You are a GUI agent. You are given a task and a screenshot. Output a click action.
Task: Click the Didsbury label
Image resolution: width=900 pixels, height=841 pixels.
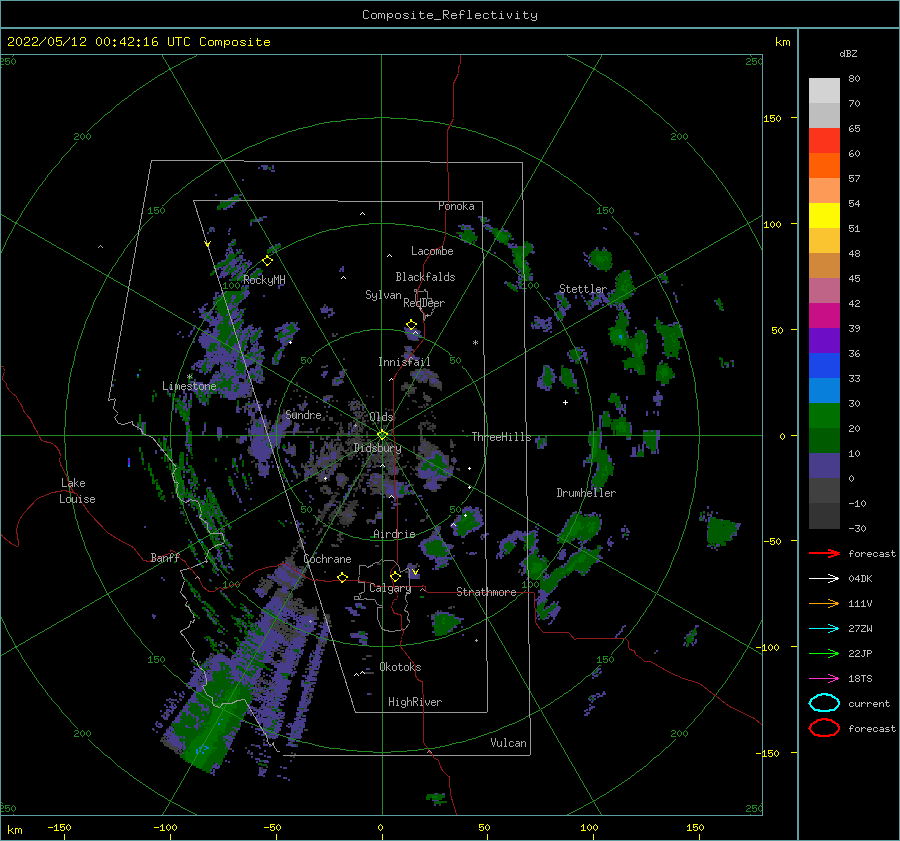pyautogui.click(x=378, y=448)
